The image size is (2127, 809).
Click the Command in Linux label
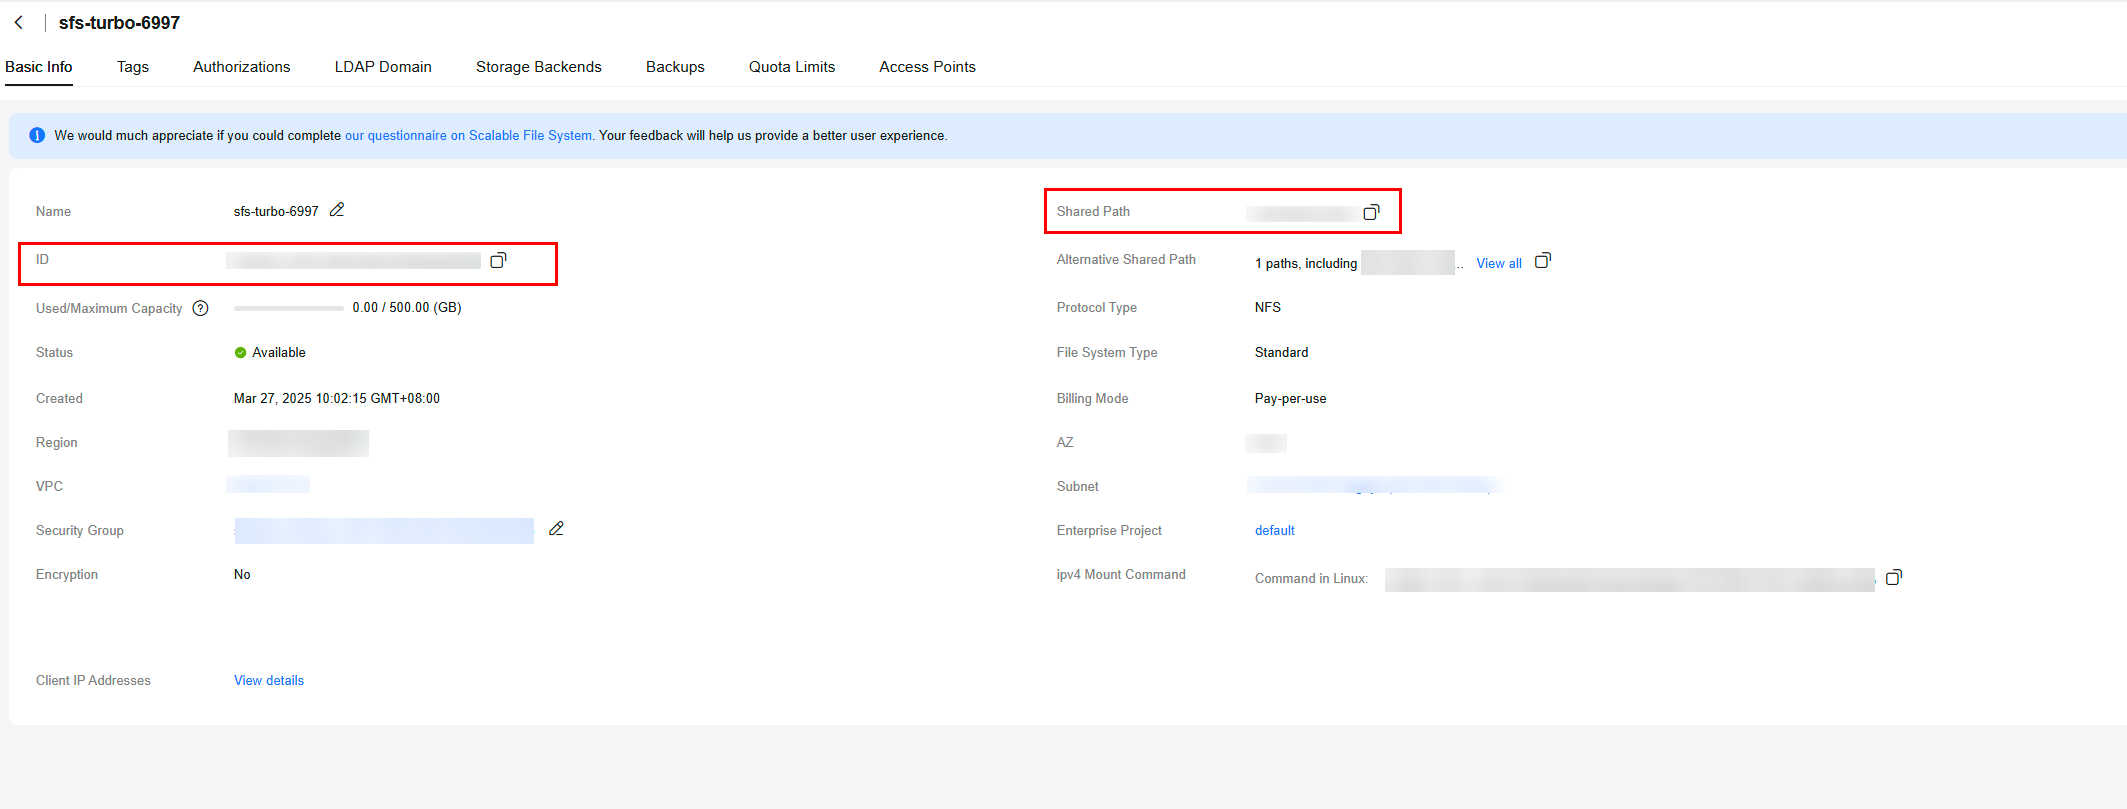point(1311,578)
